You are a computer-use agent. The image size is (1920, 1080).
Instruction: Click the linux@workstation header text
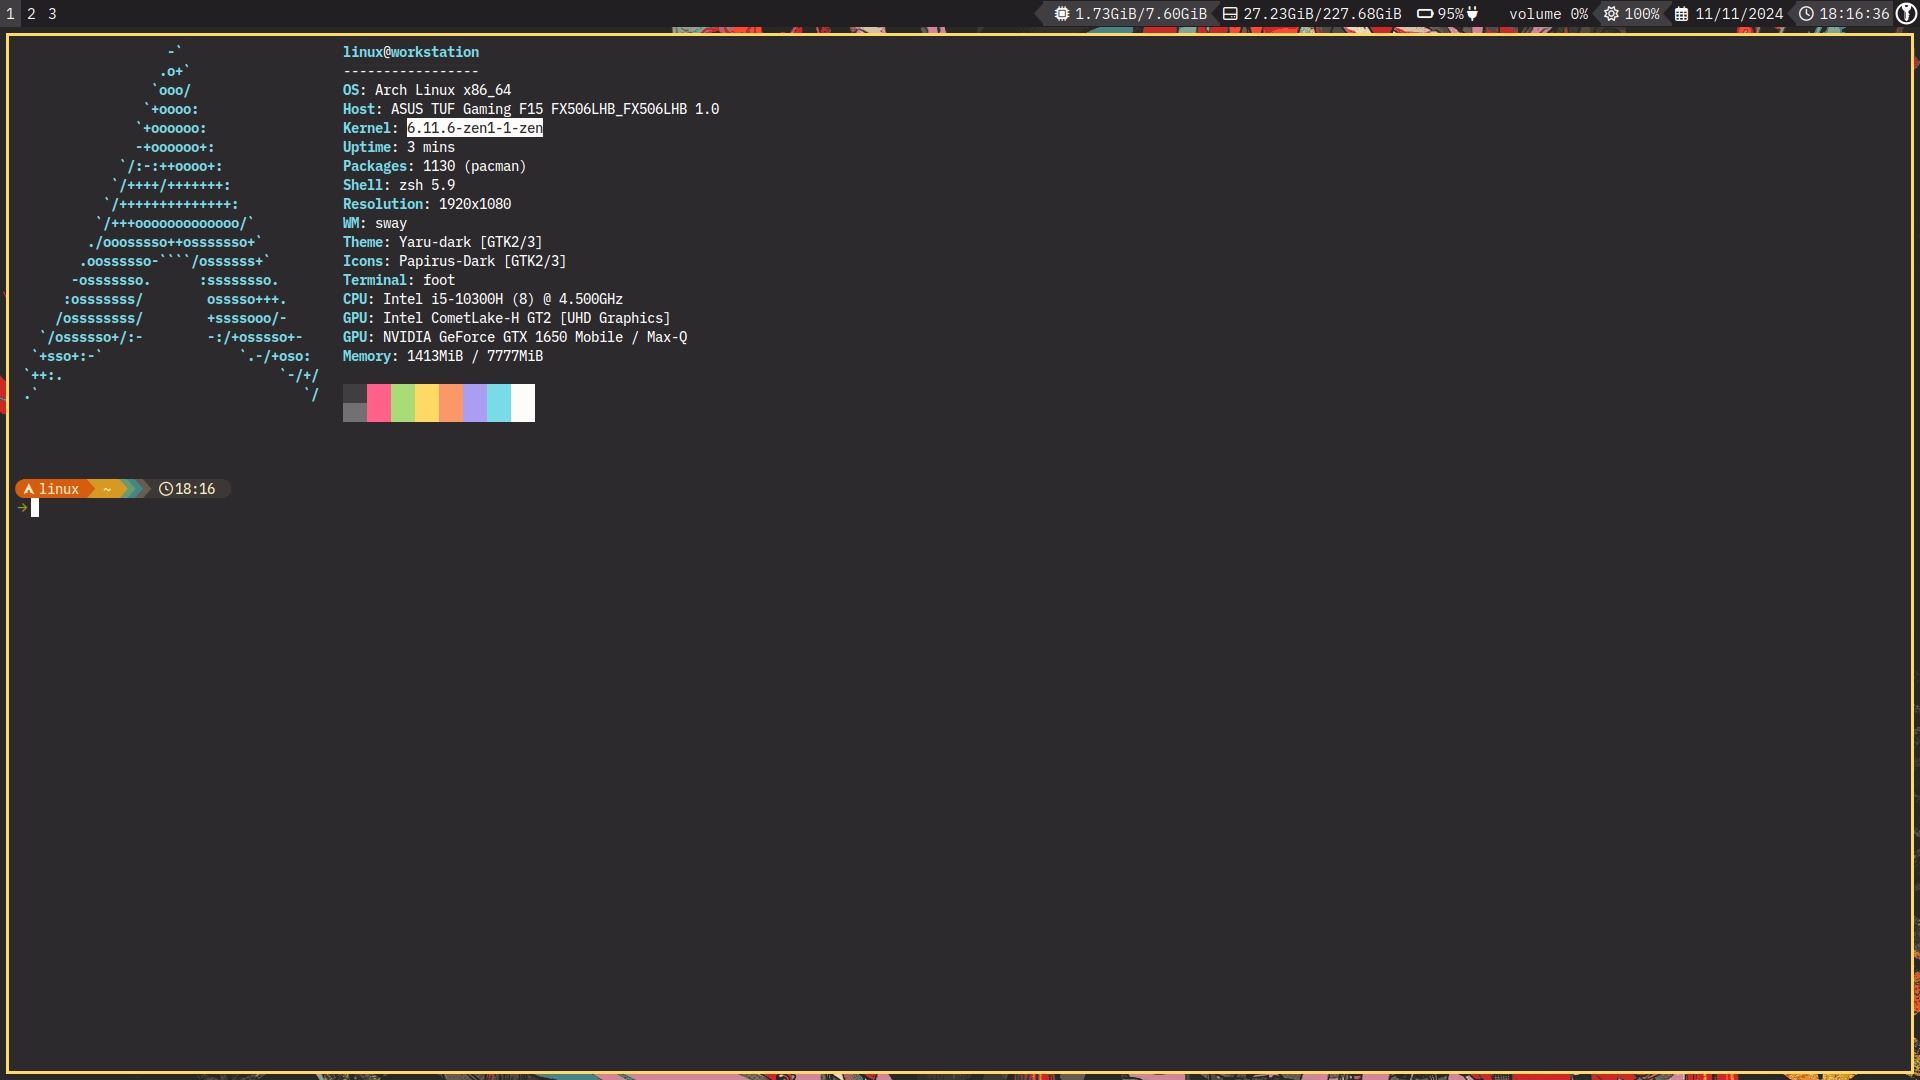pos(411,52)
